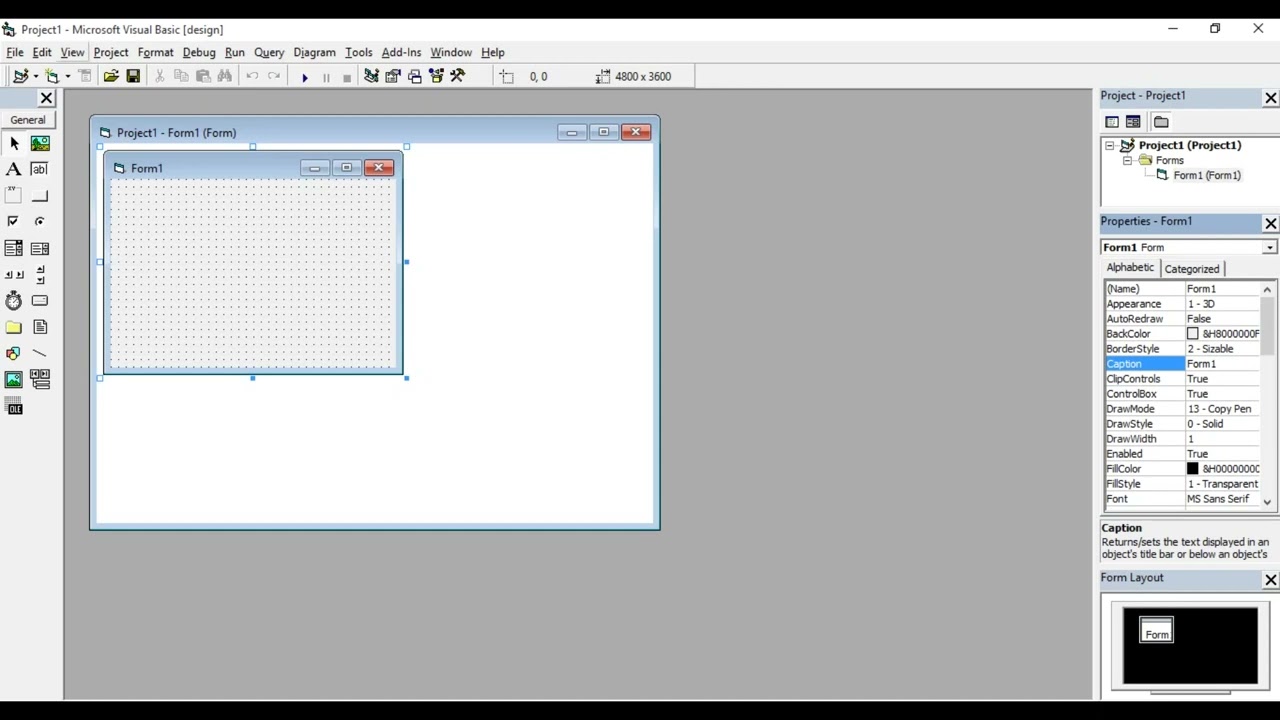Select the CommandButton control tool

[40, 196]
